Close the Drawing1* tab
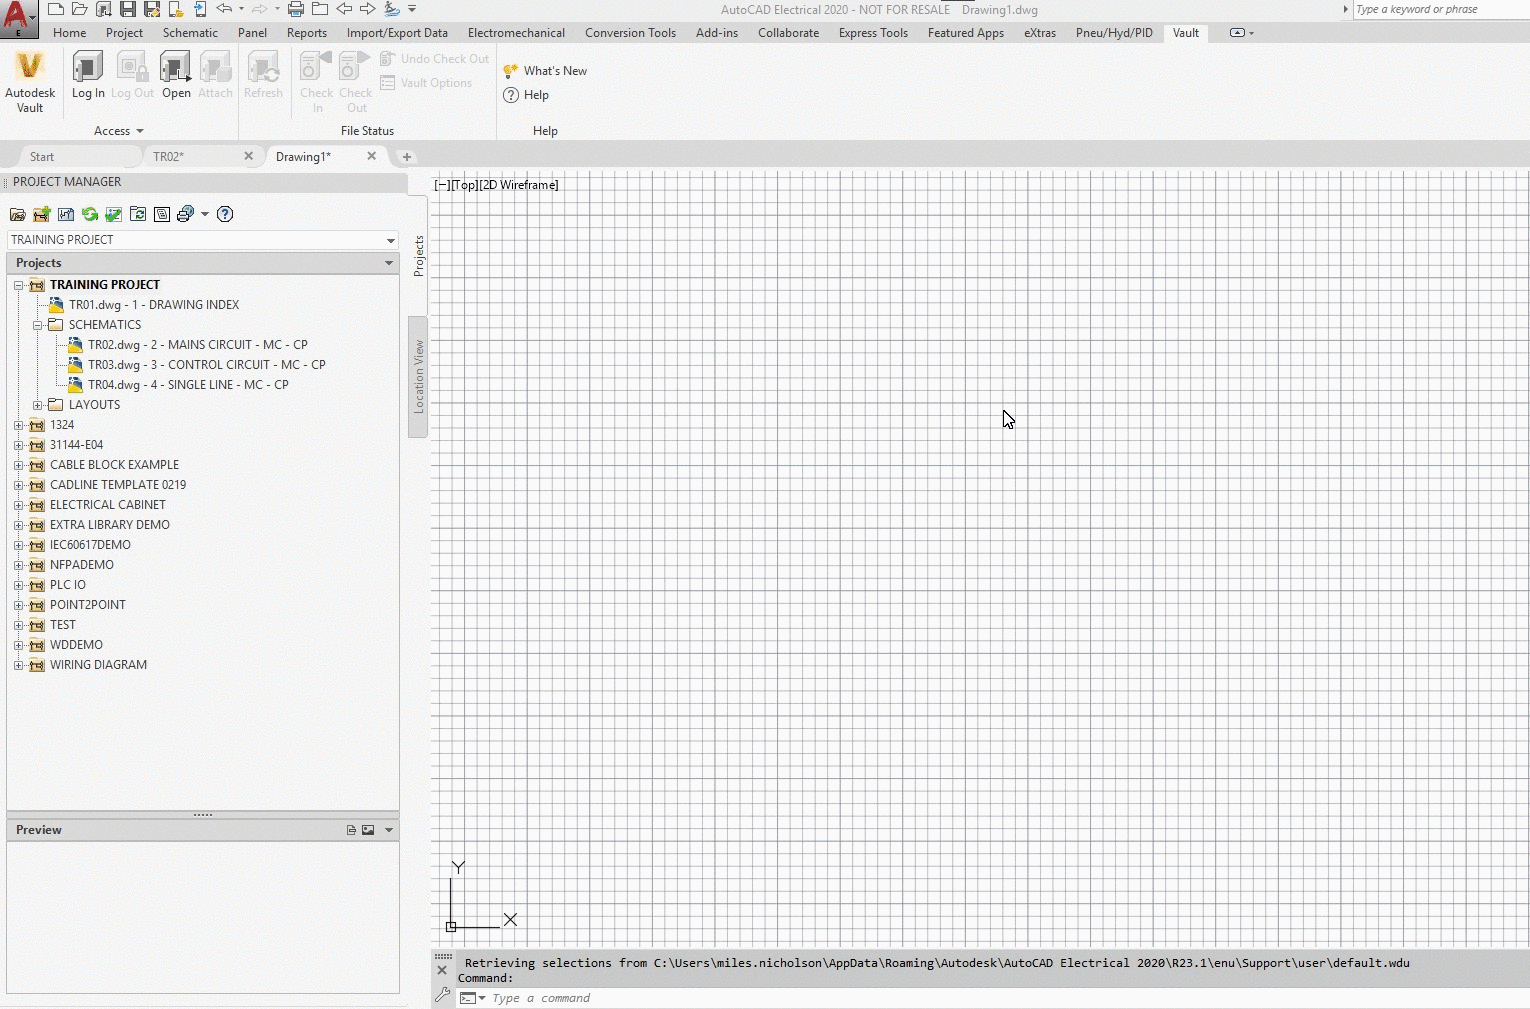This screenshot has width=1530, height=1009. tap(371, 156)
